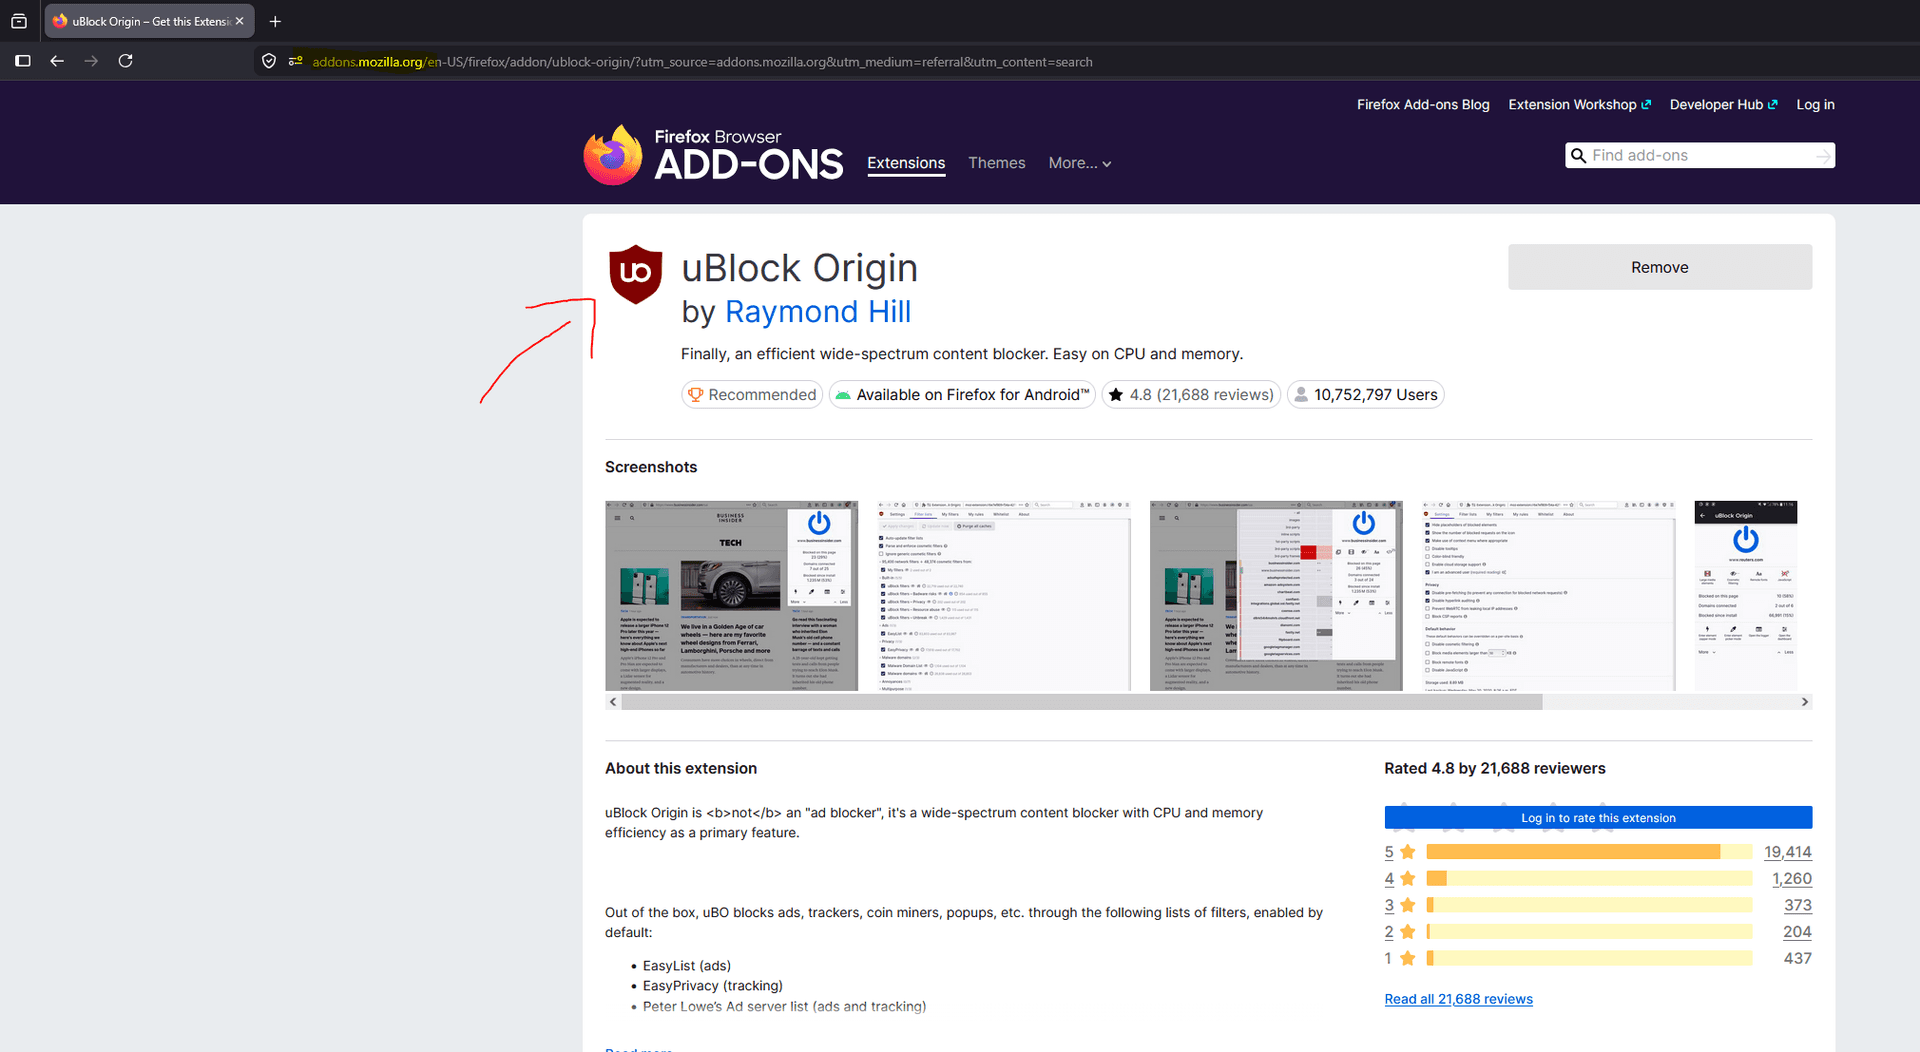The image size is (1920, 1052).
Task: Open the 373 three-star reviews count
Action: [x=1797, y=905]
